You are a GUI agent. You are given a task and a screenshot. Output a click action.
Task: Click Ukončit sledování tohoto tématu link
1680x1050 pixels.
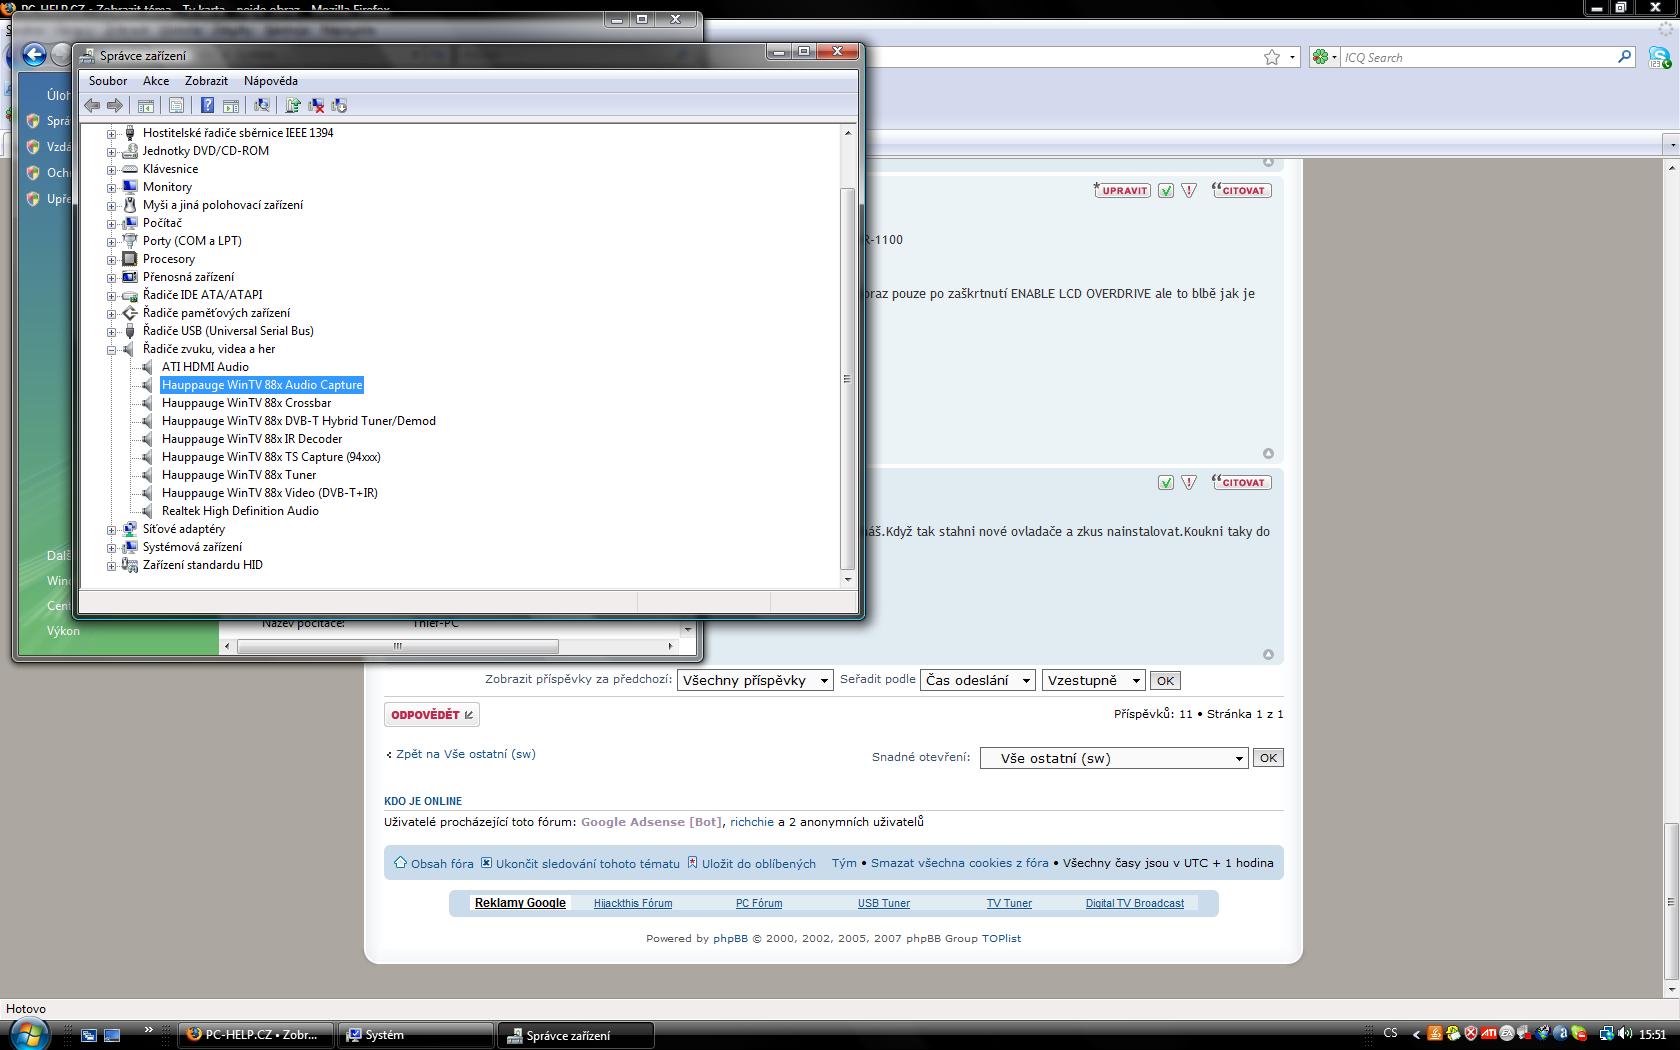click(588, 864)
